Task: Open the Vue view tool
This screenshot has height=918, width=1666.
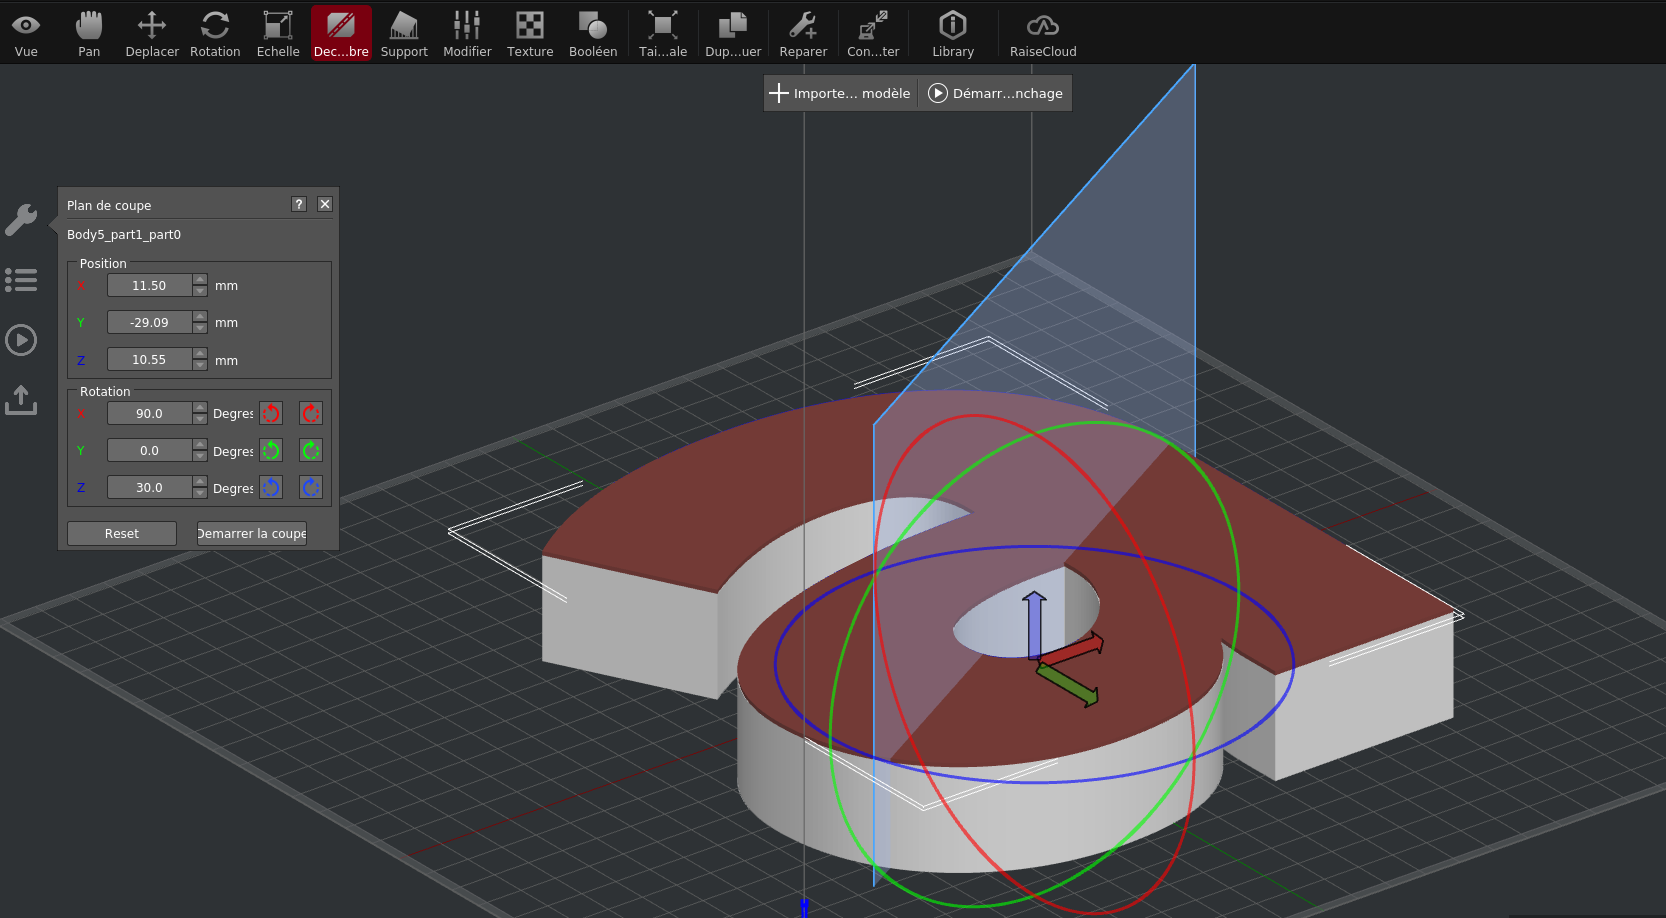Action: point(26,34)
